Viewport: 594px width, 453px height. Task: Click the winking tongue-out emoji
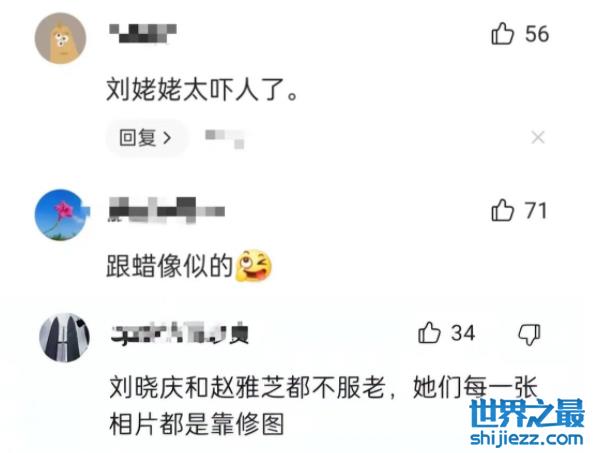click(253, 266)
